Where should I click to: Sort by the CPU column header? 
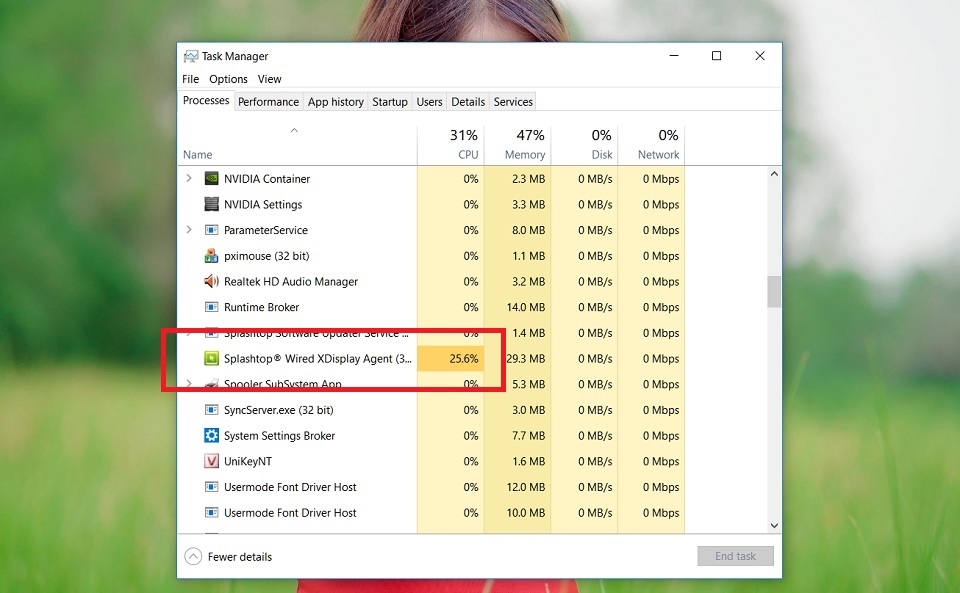click(451, 144)
